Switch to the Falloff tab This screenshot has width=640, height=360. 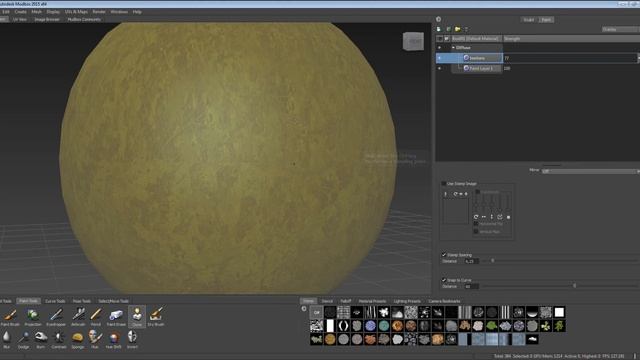pyautogui.click(x=346, y=301)
